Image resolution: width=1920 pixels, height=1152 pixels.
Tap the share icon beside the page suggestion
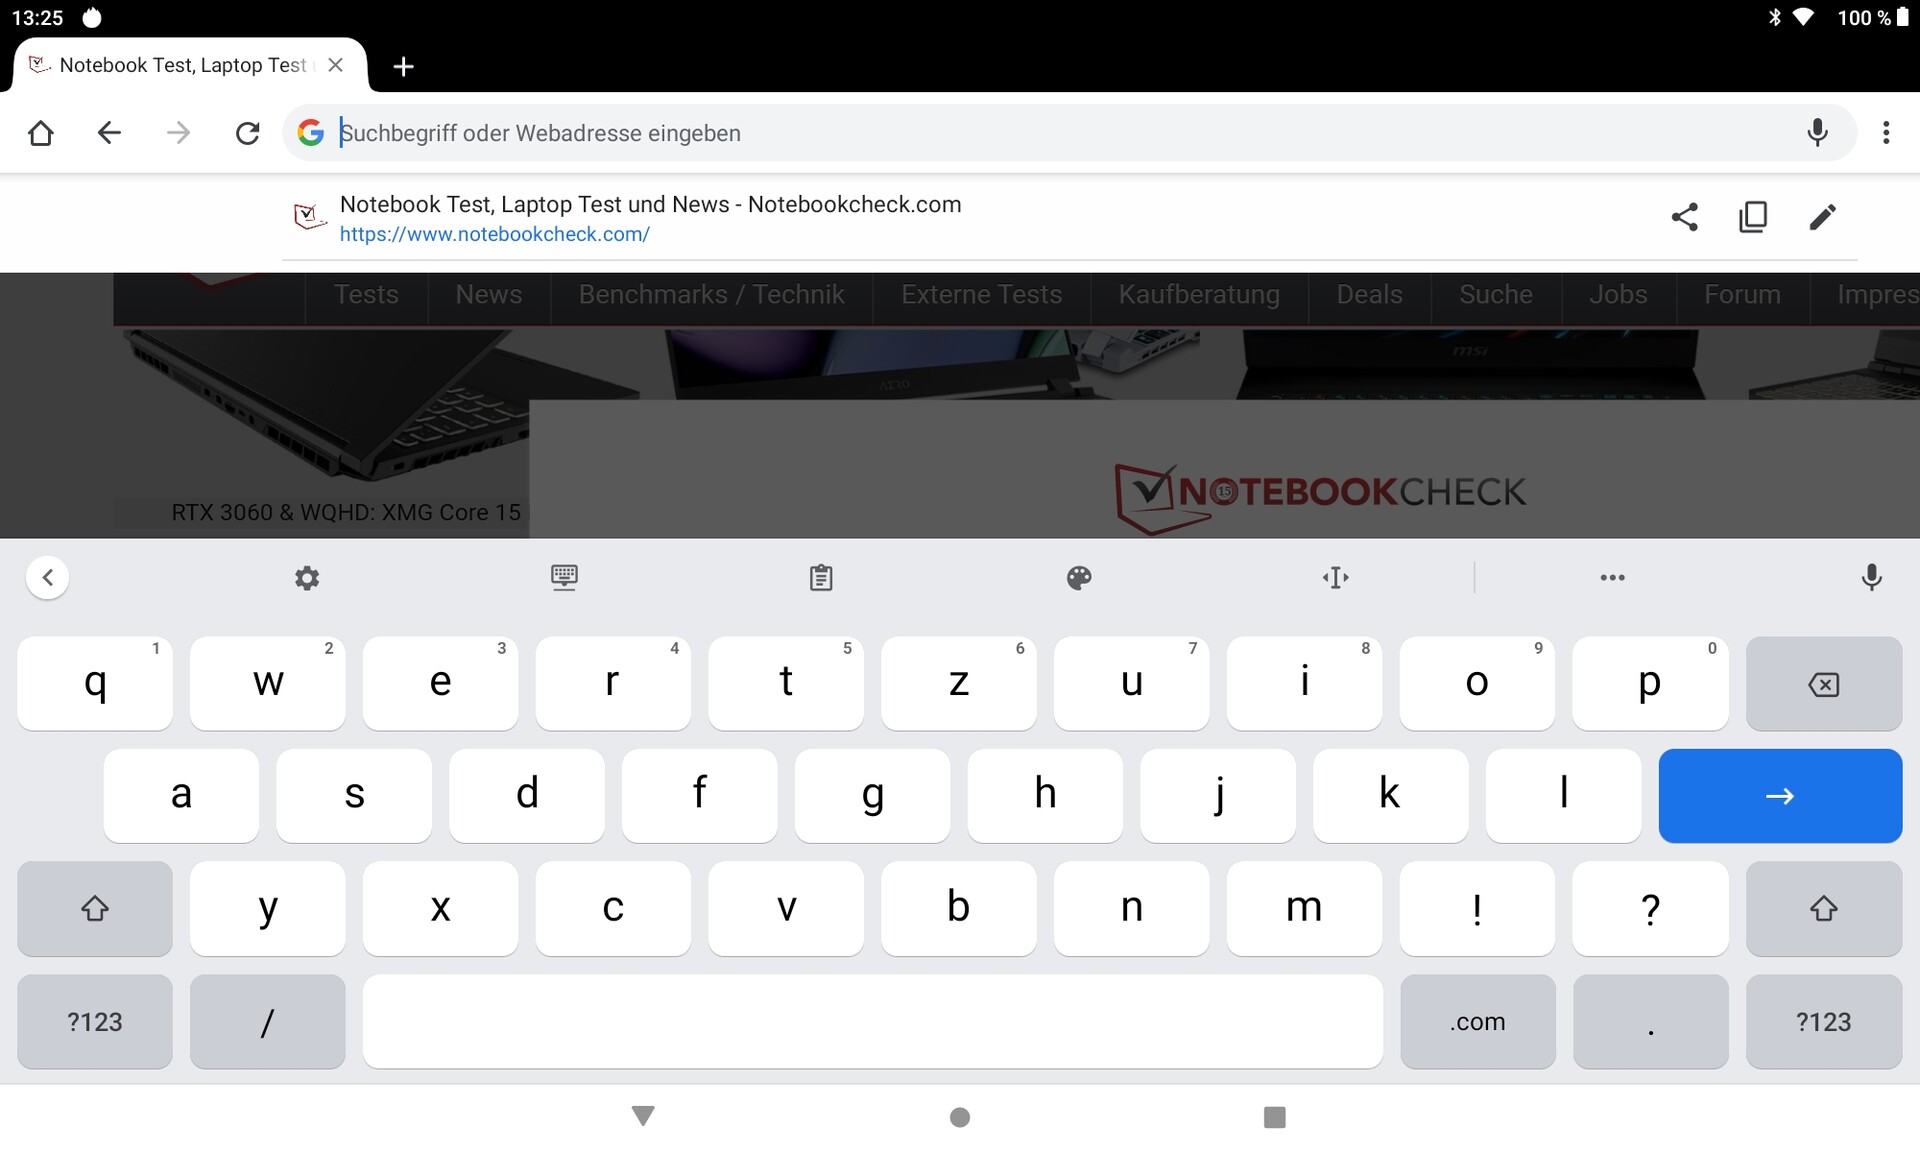coord(1684,217)
